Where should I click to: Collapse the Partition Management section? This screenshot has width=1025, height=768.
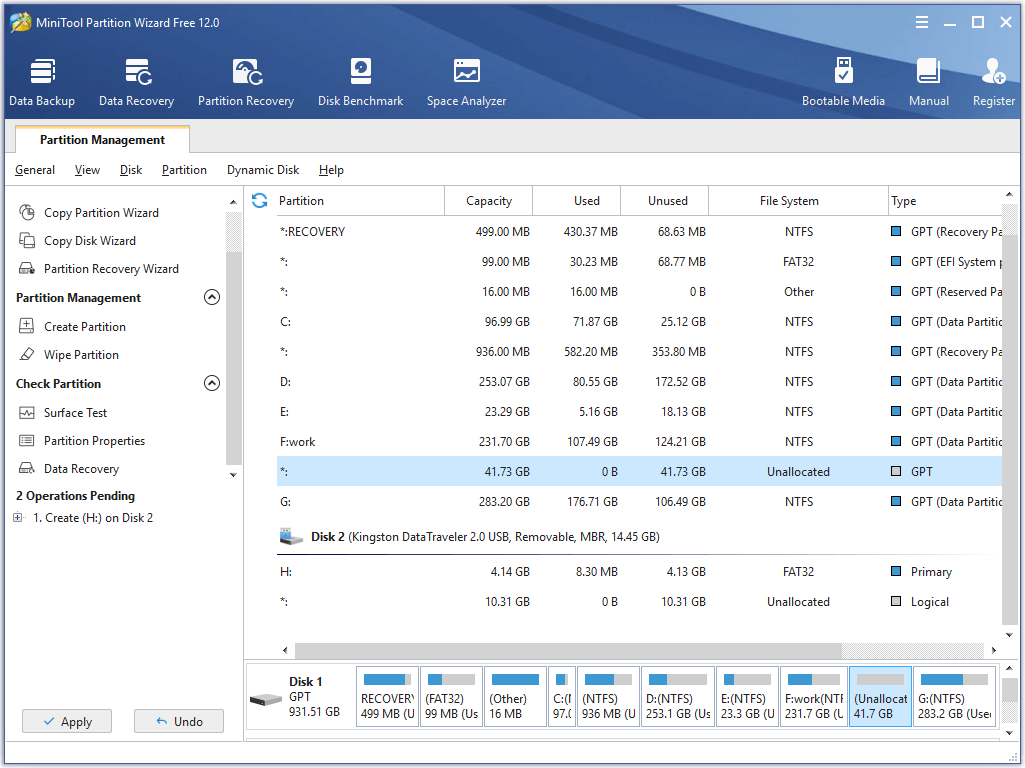point(211,297)
